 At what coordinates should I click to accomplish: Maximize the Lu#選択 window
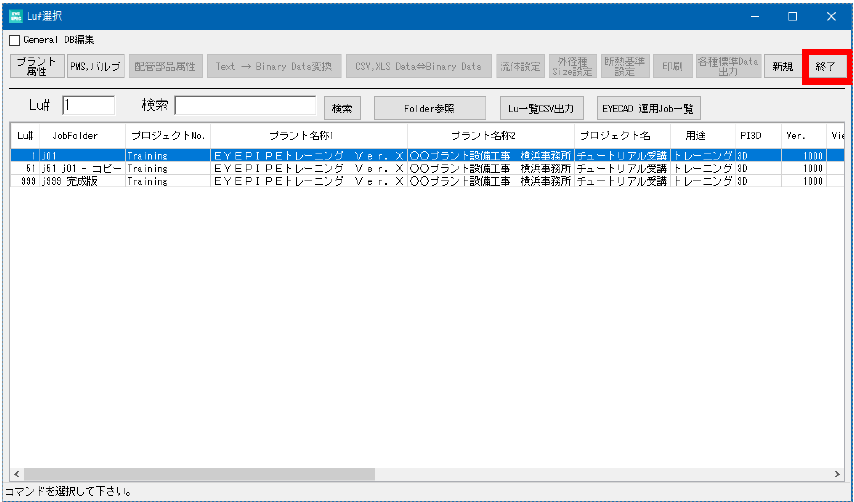792,16
